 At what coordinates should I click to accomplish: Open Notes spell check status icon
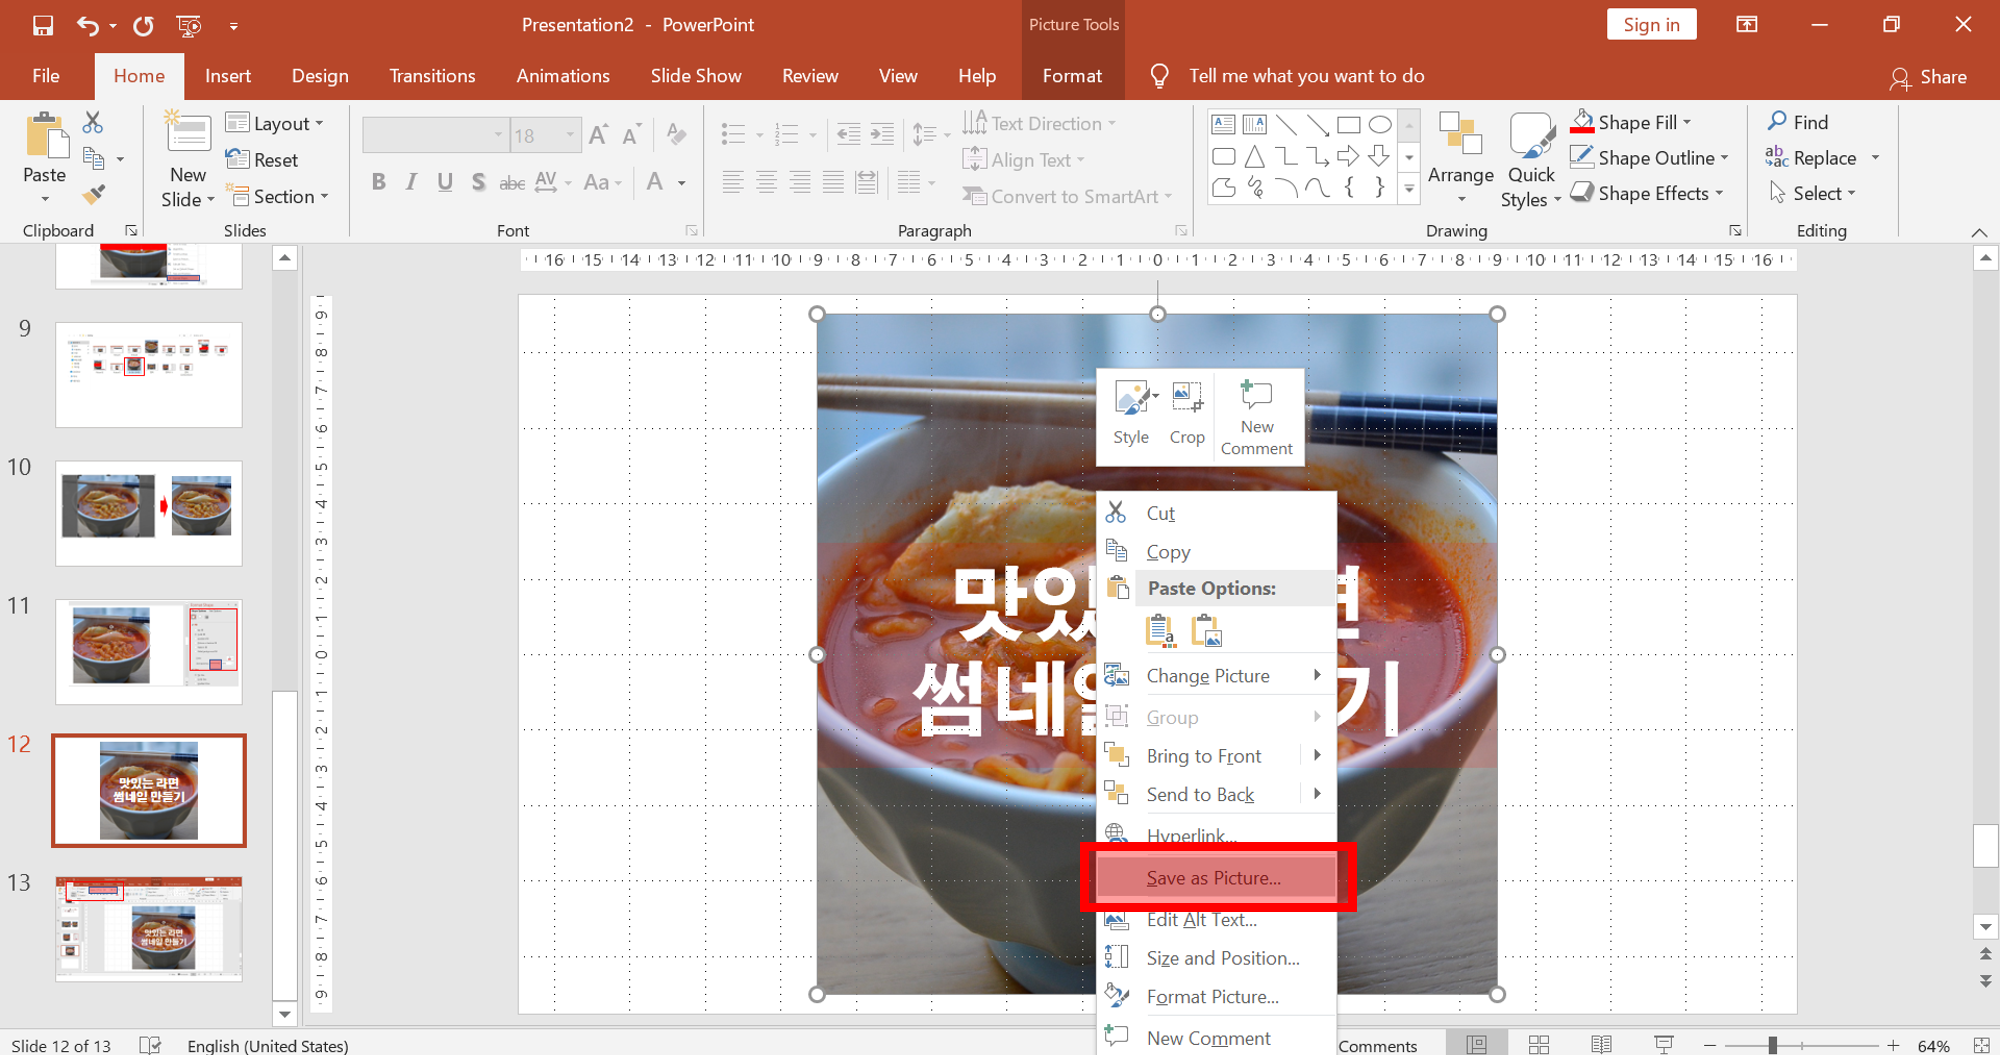(150, 1045)
